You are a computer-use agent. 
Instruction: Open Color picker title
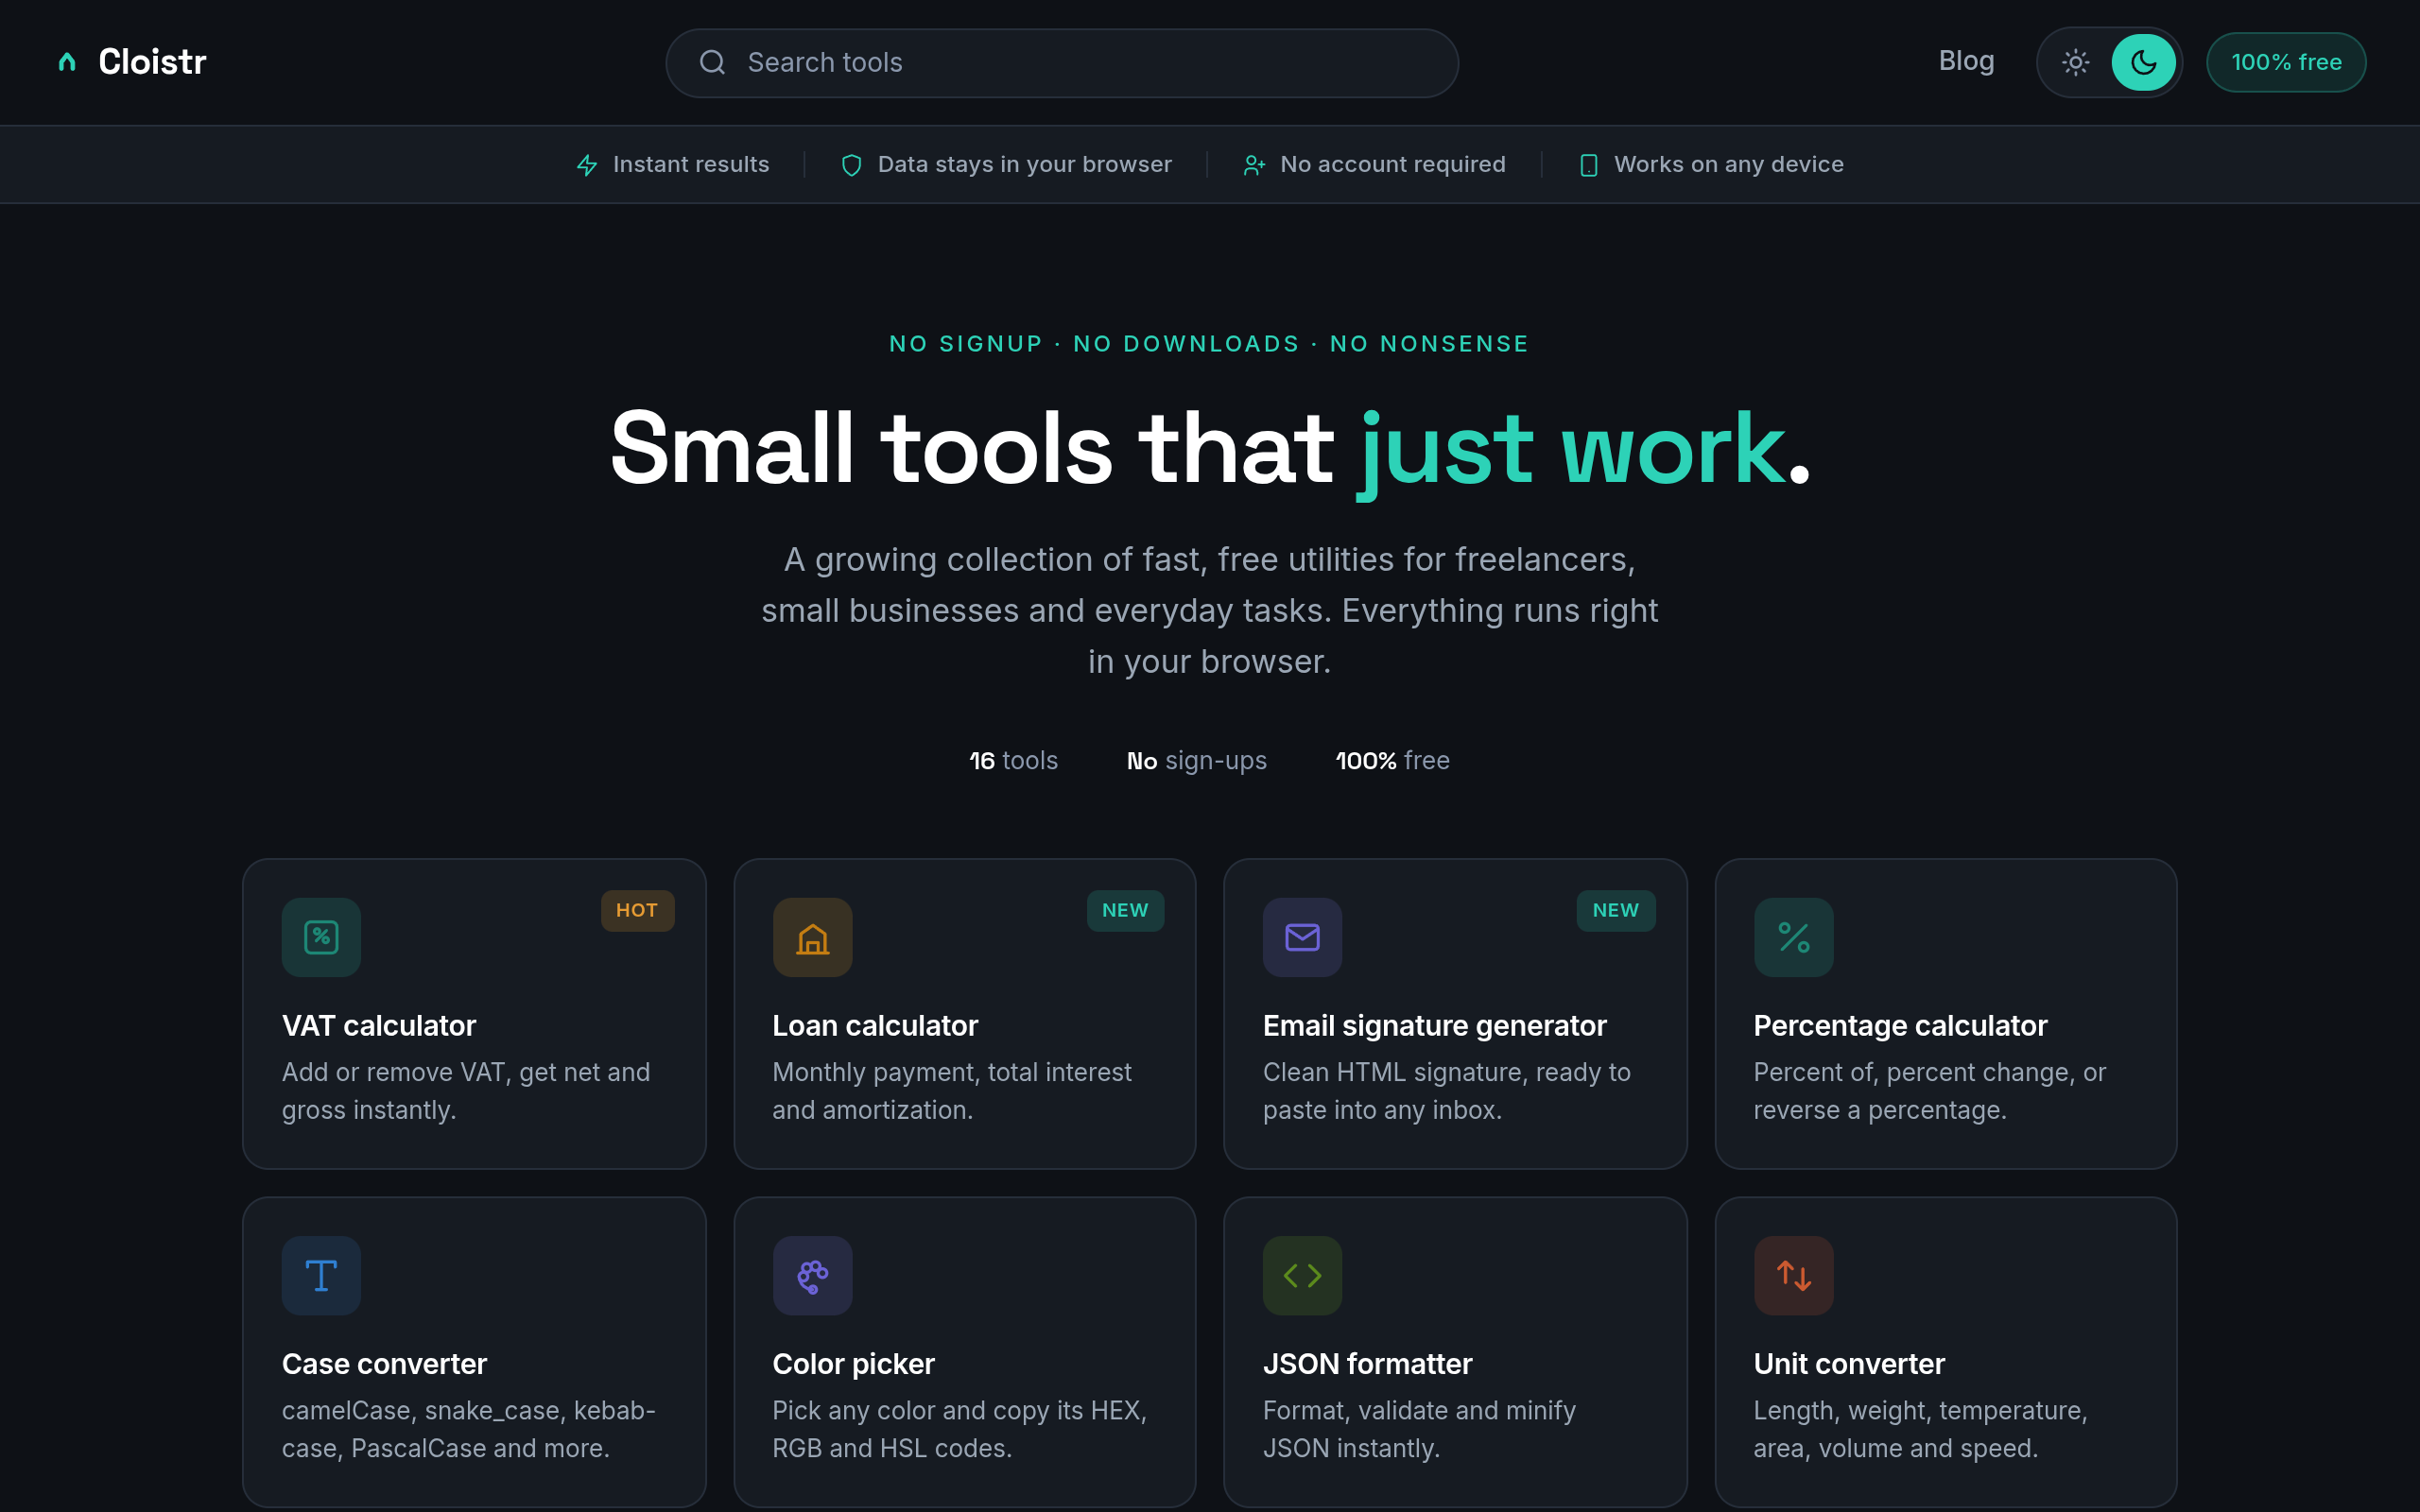coord(853,1363)
